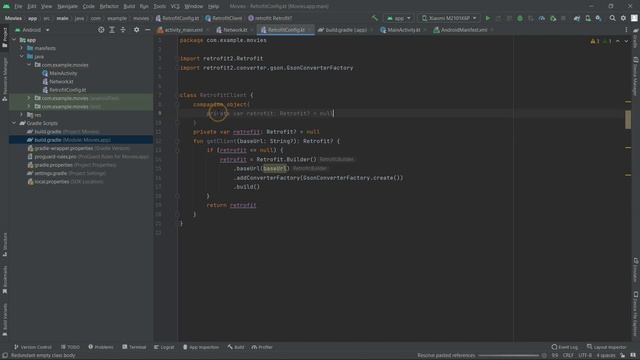The height and width of the screenshot is (360, 640).
Task: Open the Android project view dropdown
Action: coord(32,30)
